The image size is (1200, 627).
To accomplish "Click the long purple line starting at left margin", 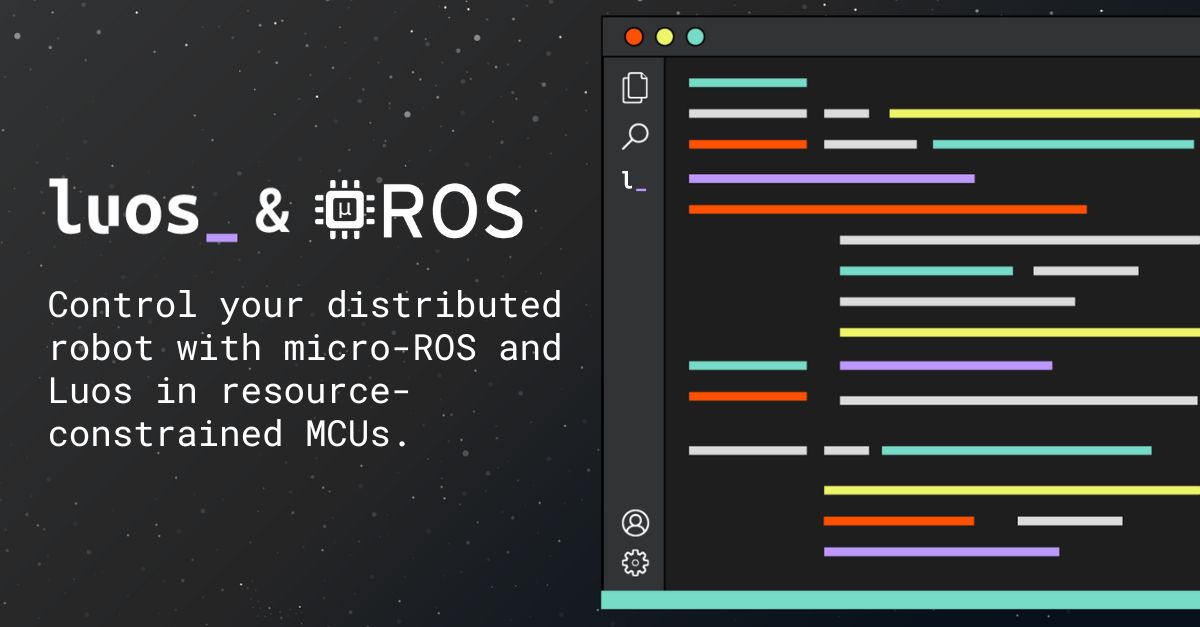I will pyautogui.click(x=831, y=179).
